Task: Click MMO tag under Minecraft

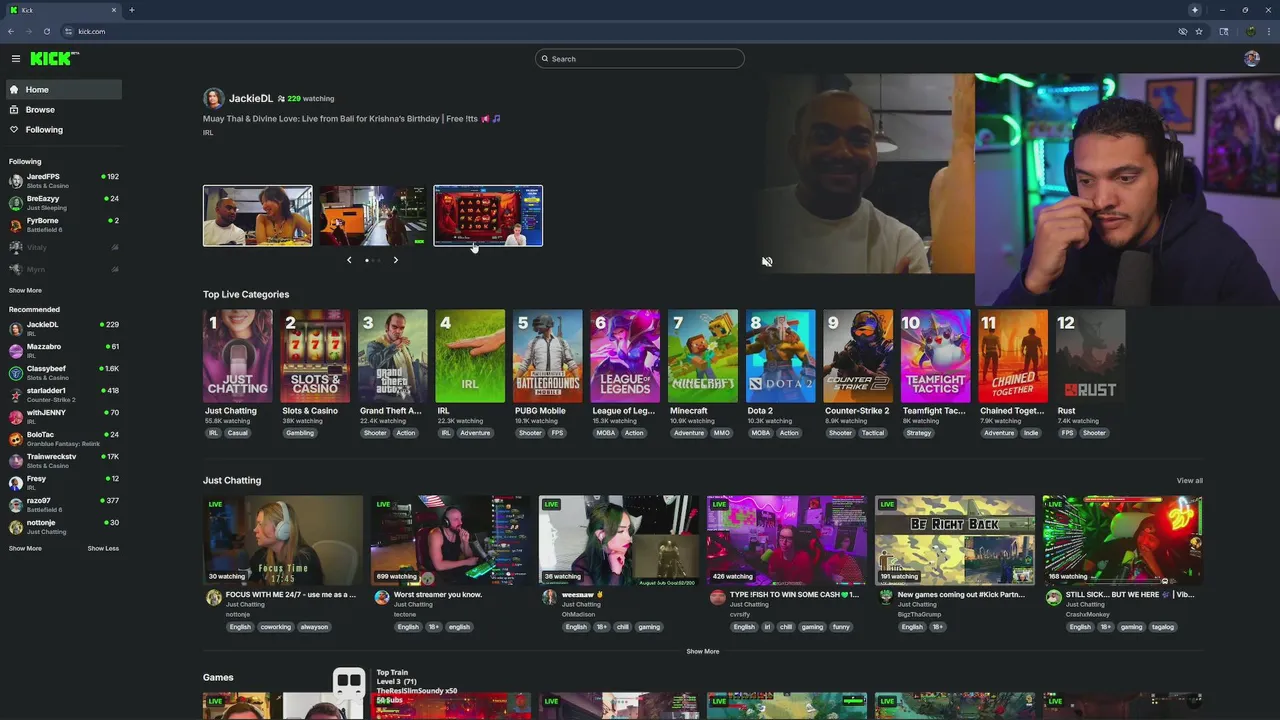Action: (721, 433)
